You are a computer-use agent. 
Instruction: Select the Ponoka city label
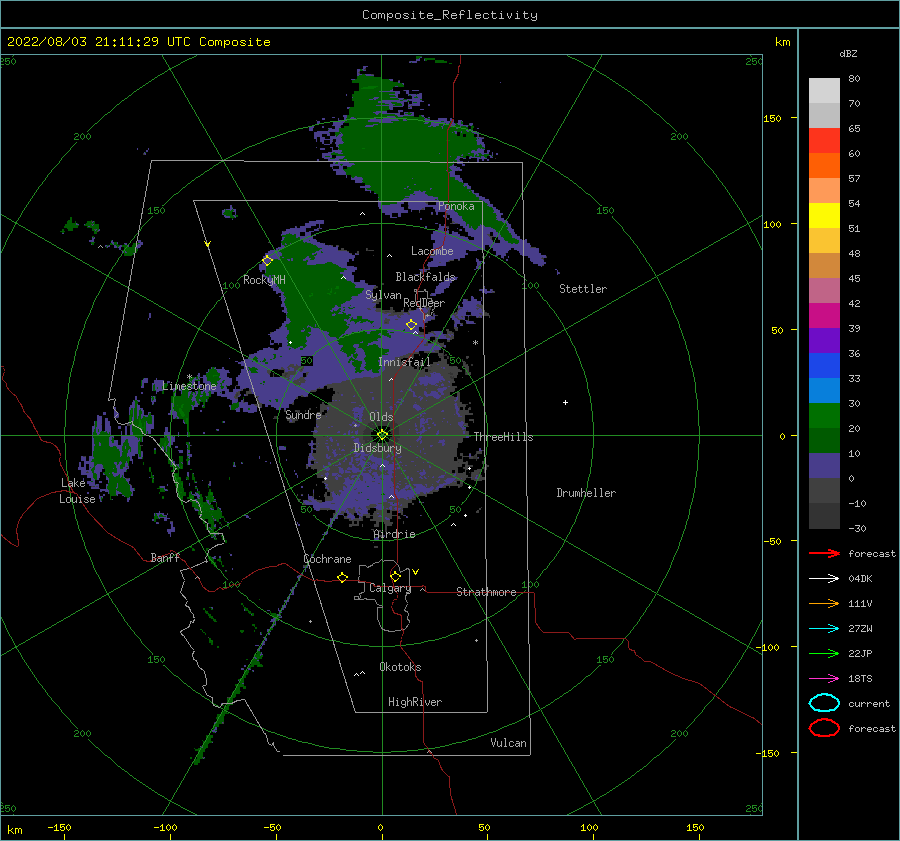456,206
